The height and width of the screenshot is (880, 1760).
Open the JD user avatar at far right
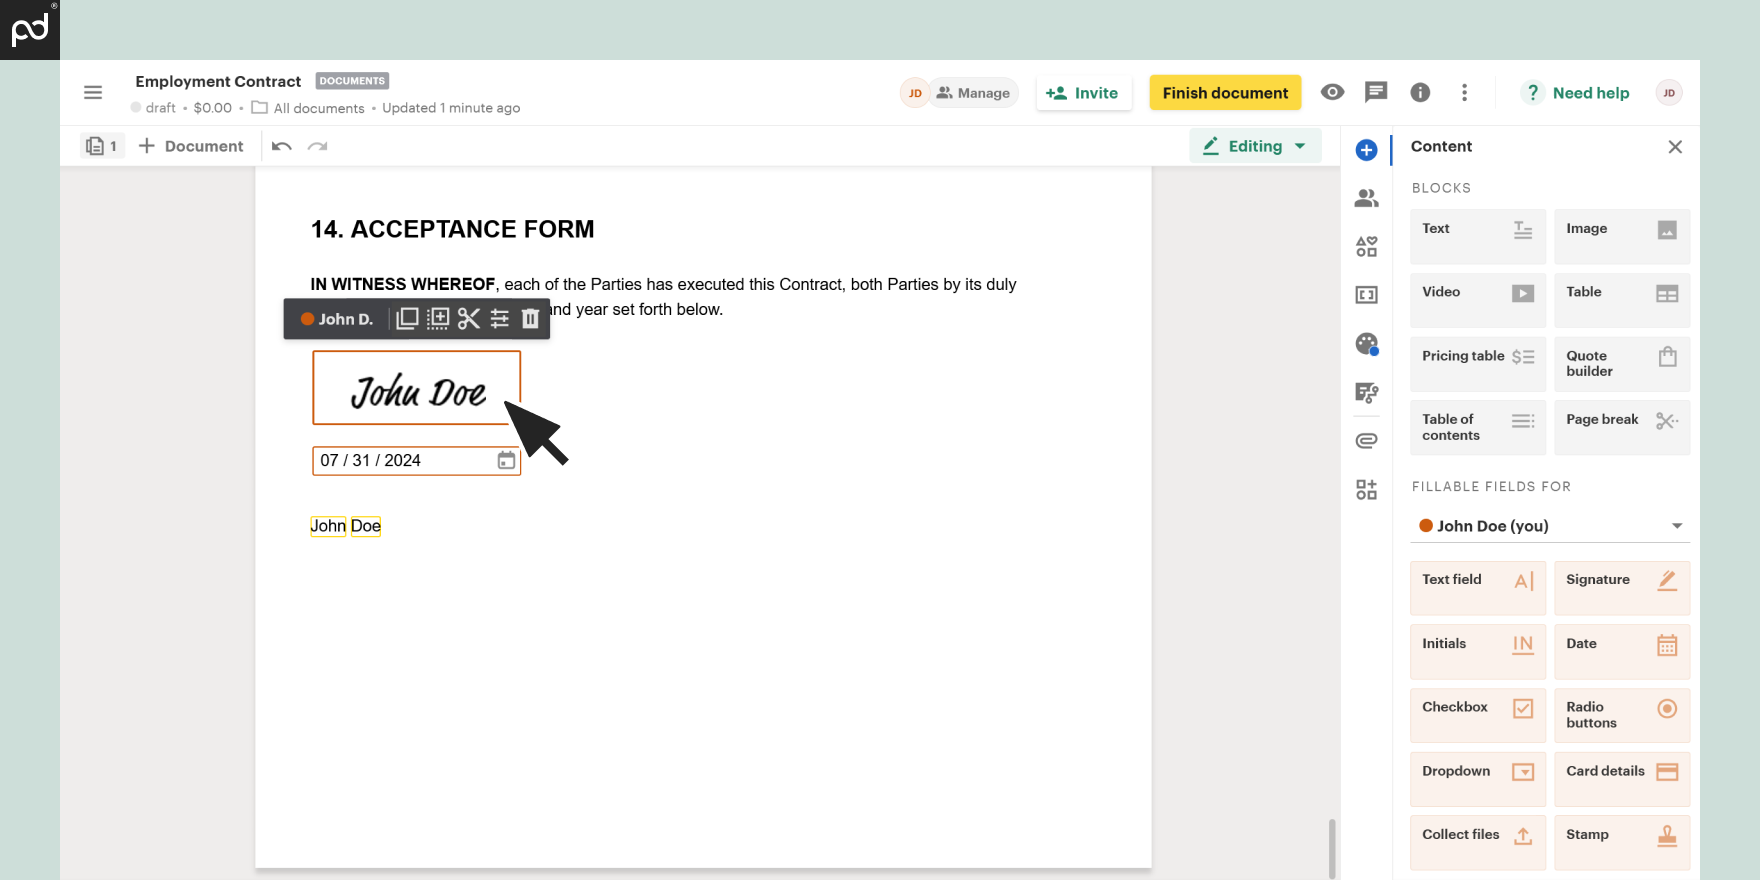pyautogui.click(x=1669, y=93)
